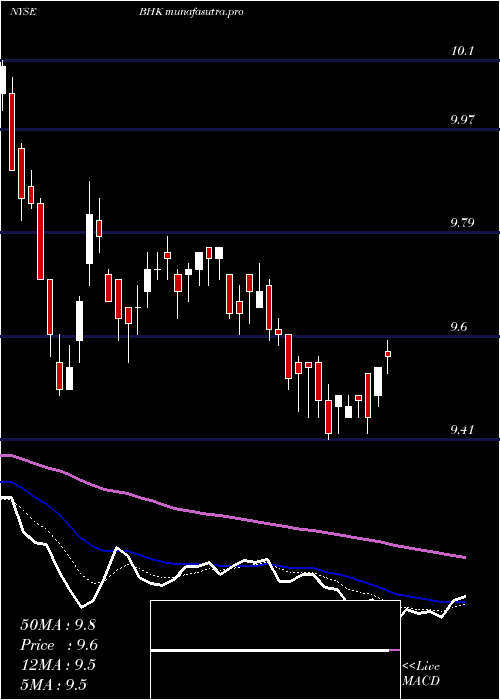Click the first white candlestick near 10.1
The image size is (500, 700).
tap(3, 80)
